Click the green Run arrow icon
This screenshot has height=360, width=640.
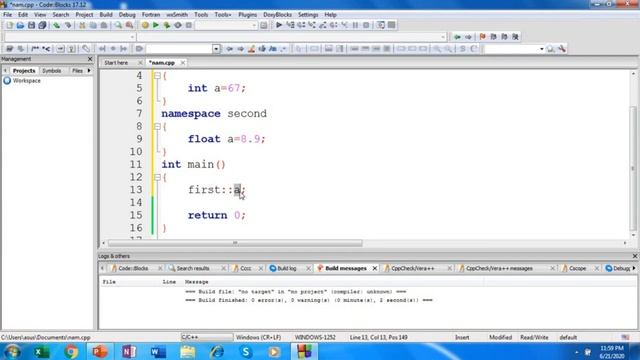click(156, 25)
